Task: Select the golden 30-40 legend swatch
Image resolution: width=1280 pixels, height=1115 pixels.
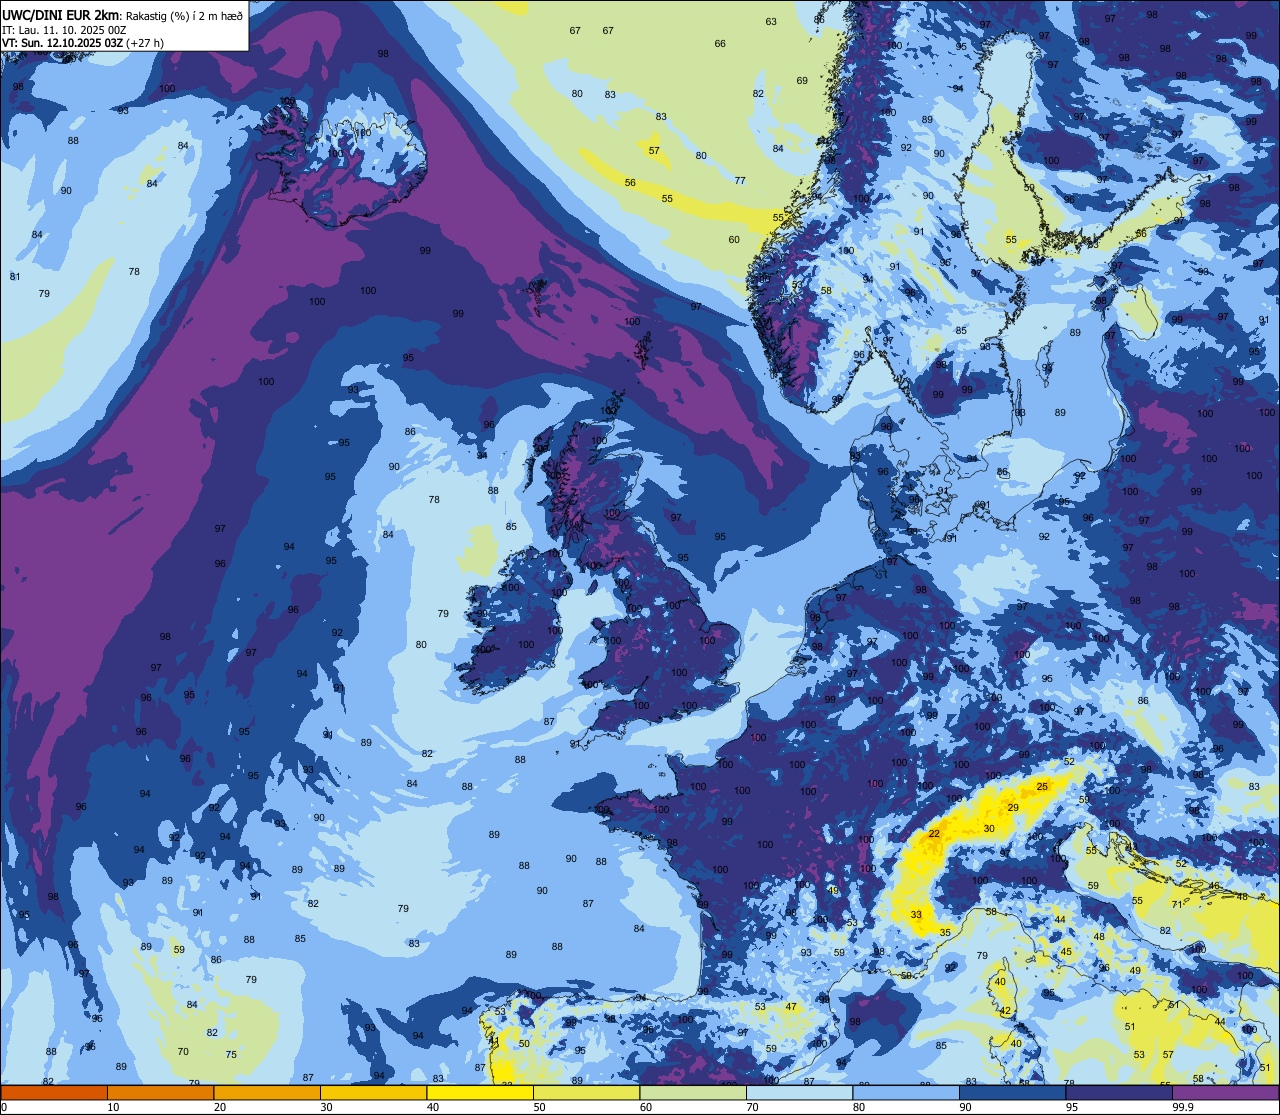Action: [x=373, y=1092]
